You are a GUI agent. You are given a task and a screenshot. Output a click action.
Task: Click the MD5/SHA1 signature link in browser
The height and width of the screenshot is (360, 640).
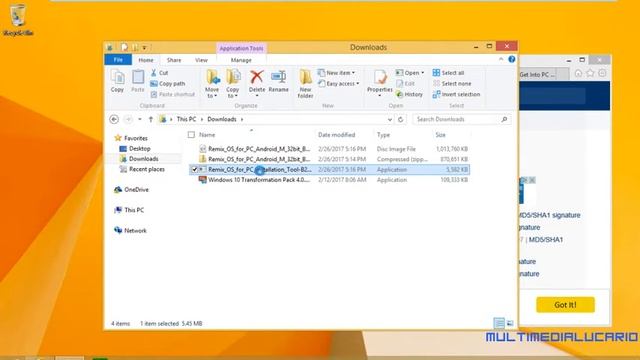point(549,215)
